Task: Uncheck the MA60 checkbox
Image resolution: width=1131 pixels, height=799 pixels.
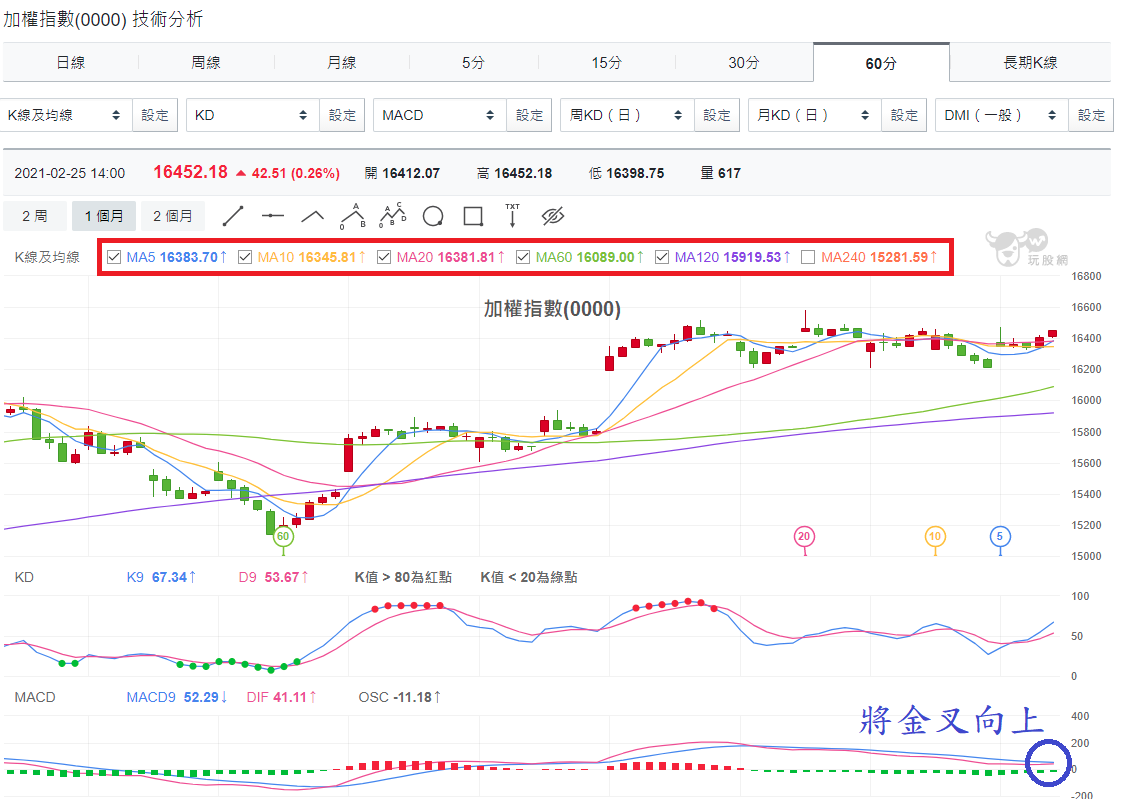Action: [523, 257]
